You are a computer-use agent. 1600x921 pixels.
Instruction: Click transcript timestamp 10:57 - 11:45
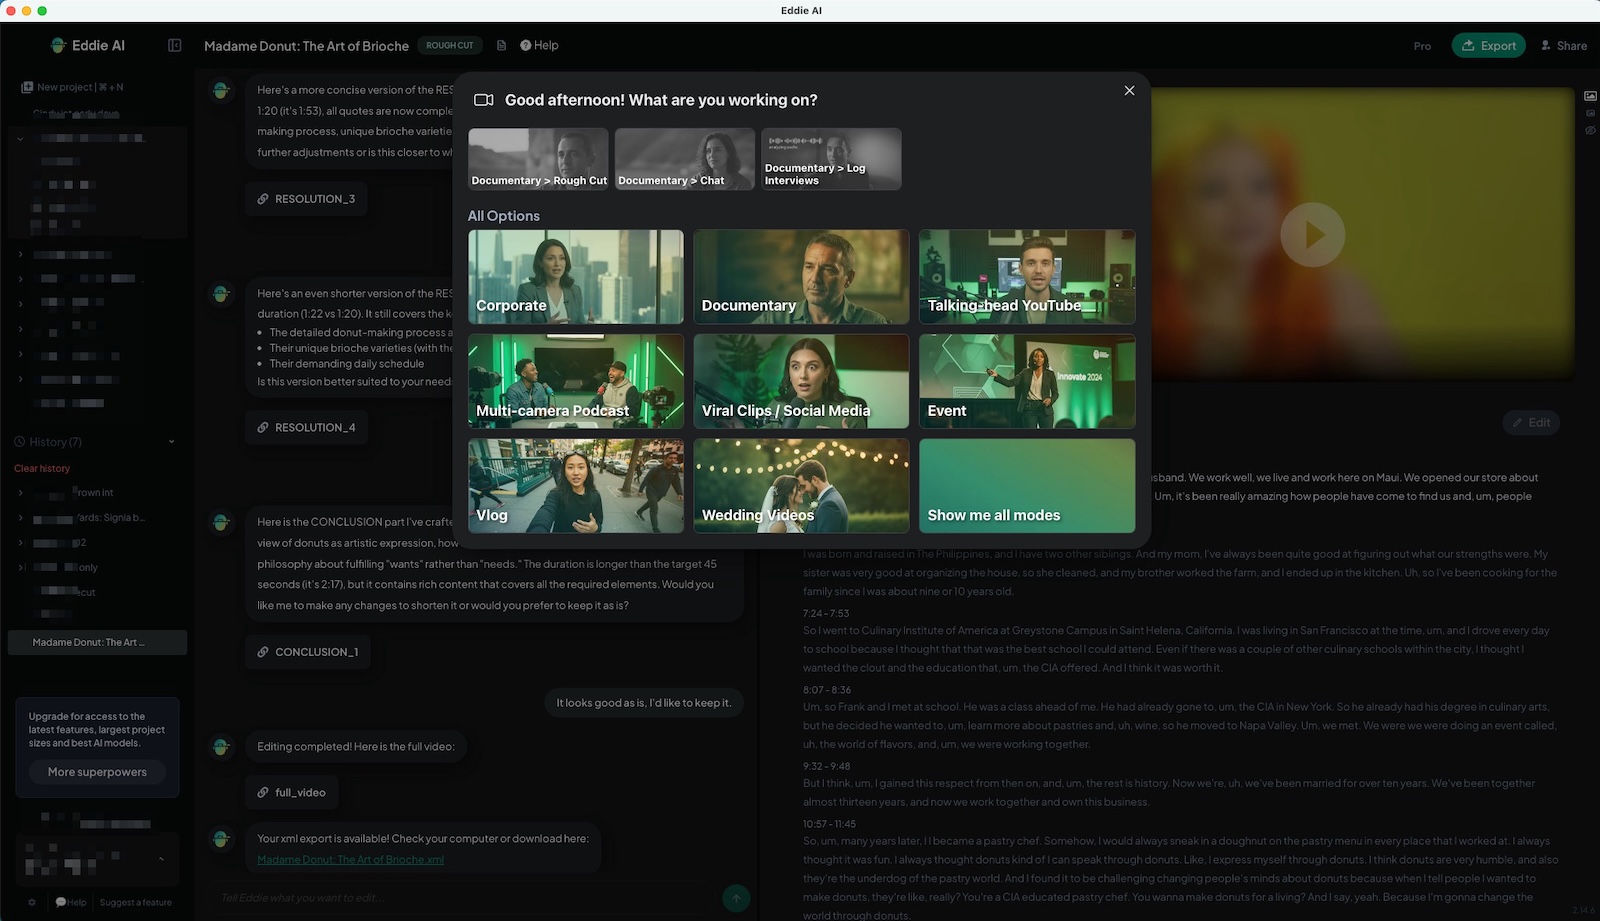tap(829, 824)
